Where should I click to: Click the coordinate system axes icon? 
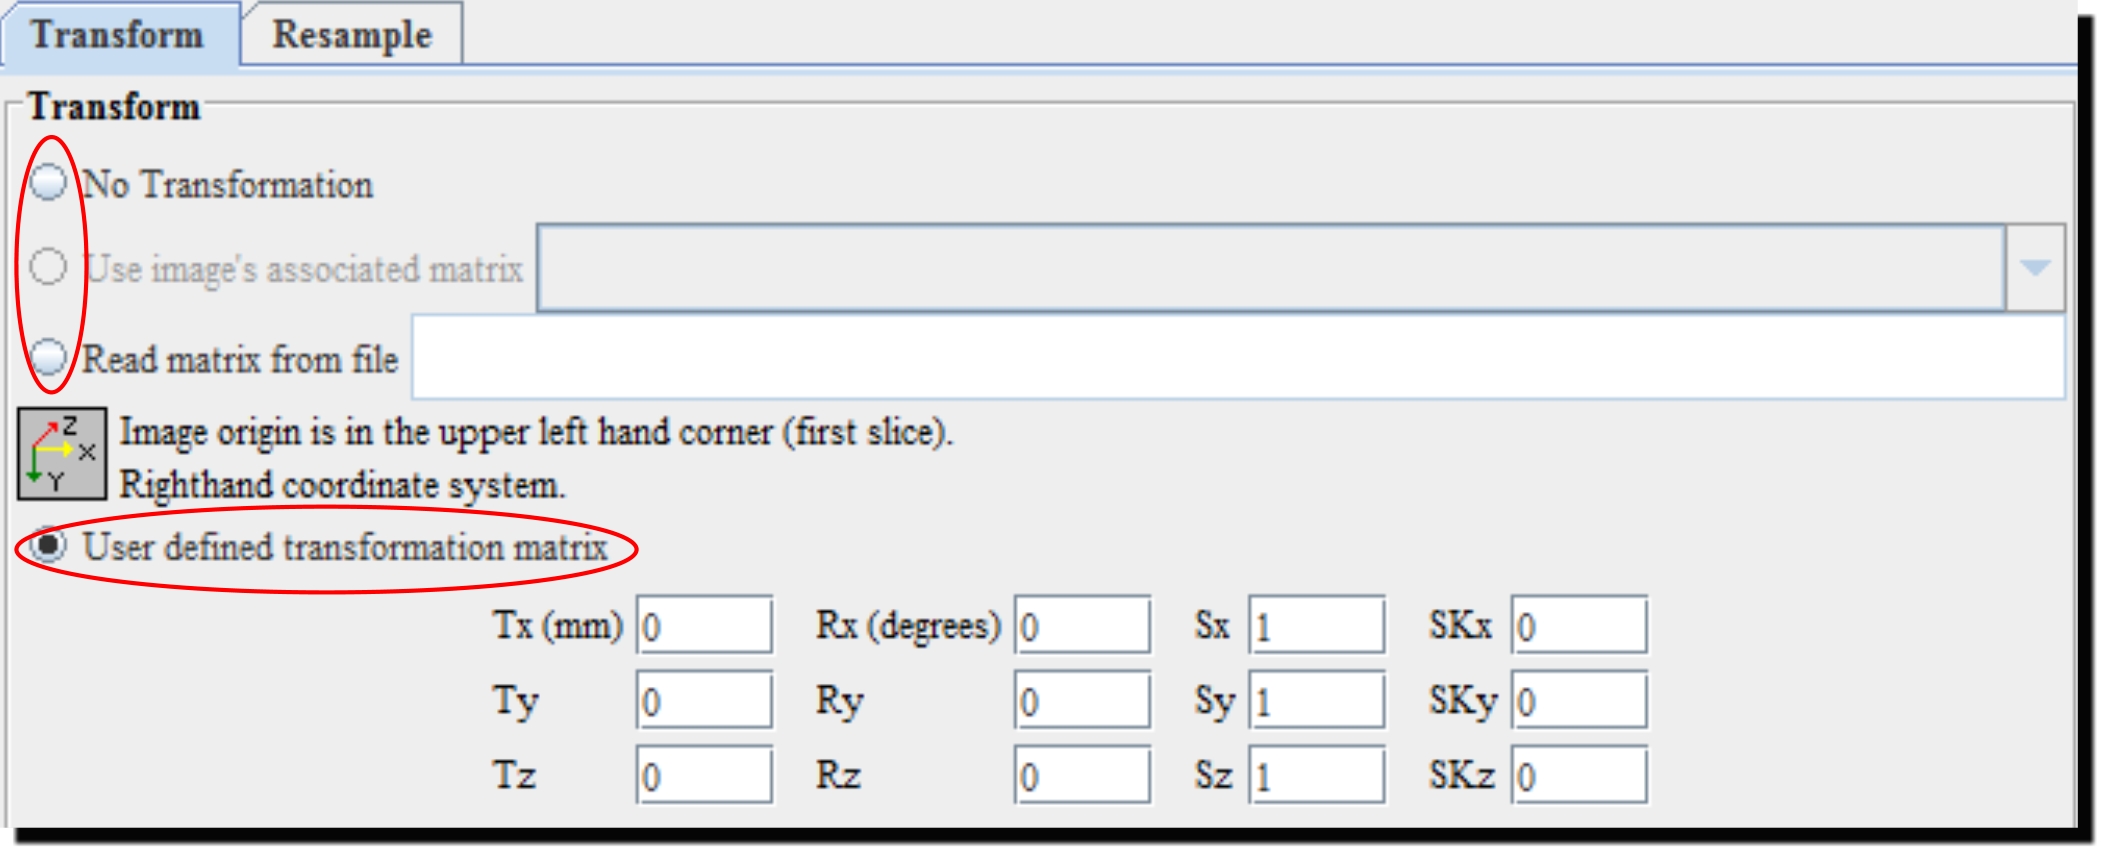pyautogui.click(x=61, y=453)
